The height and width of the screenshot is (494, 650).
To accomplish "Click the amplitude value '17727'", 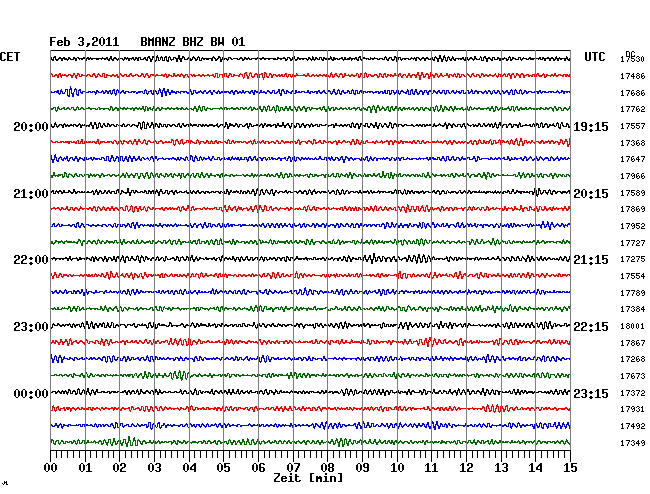I will [633, 243].
